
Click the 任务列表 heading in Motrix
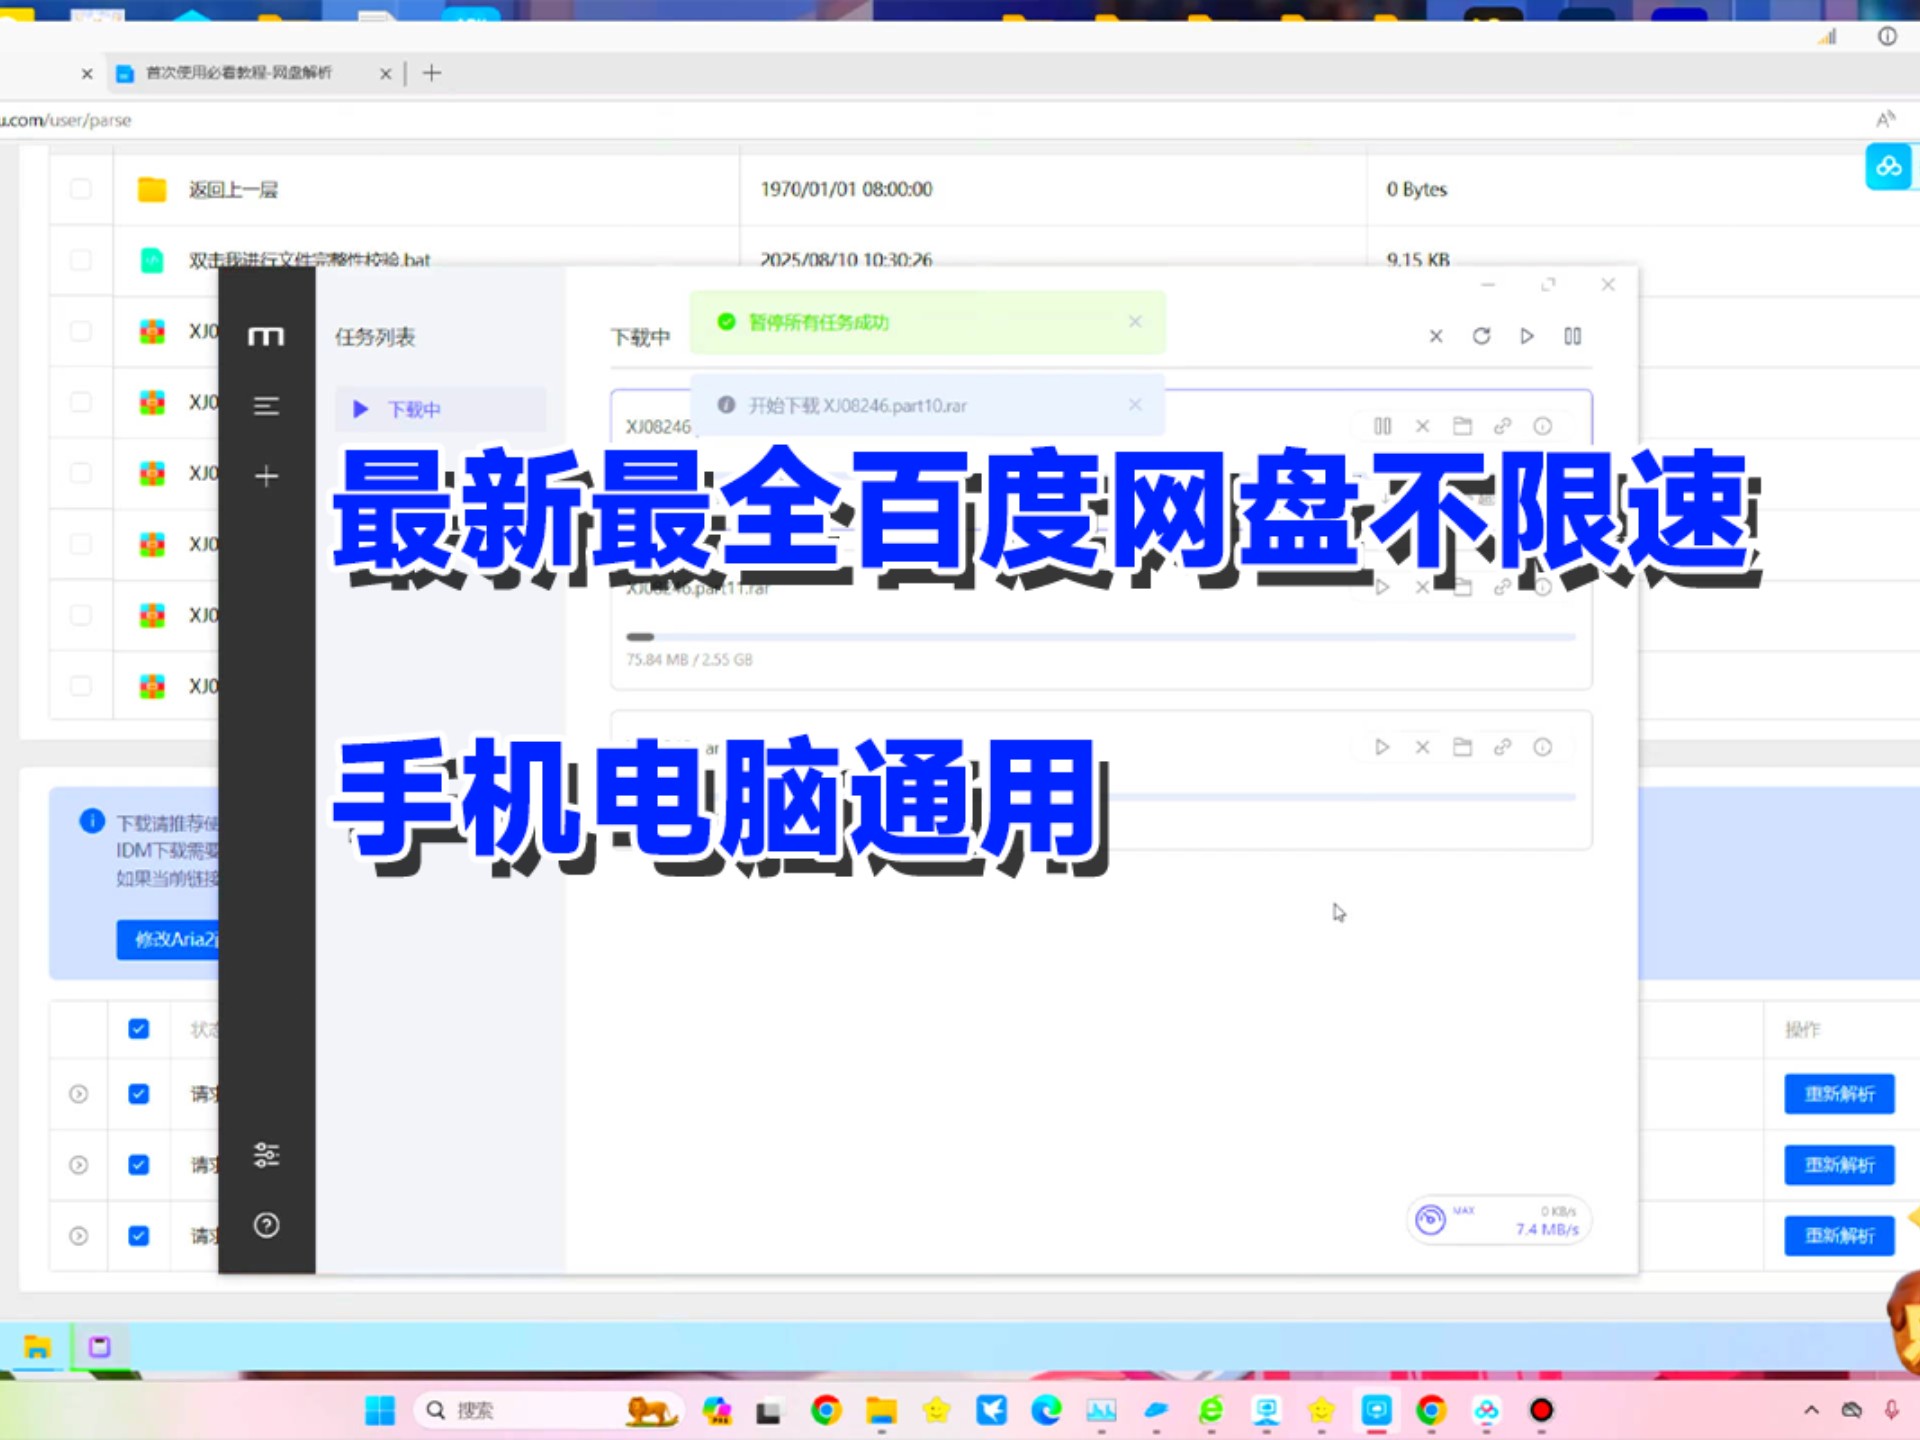(375, 337)
